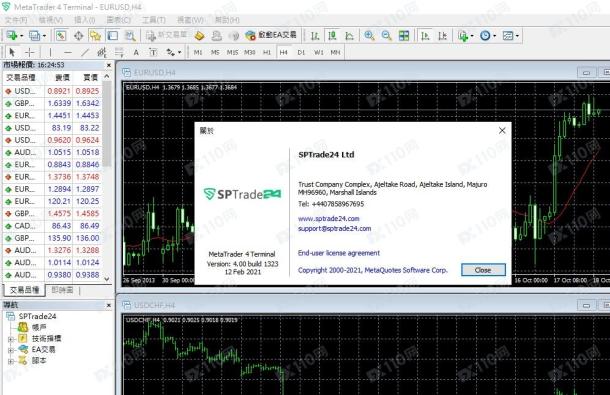The width and height of the screenshot is (610, 395).
Task: Expand the EA trading tree node
Action: coord(11,350)
